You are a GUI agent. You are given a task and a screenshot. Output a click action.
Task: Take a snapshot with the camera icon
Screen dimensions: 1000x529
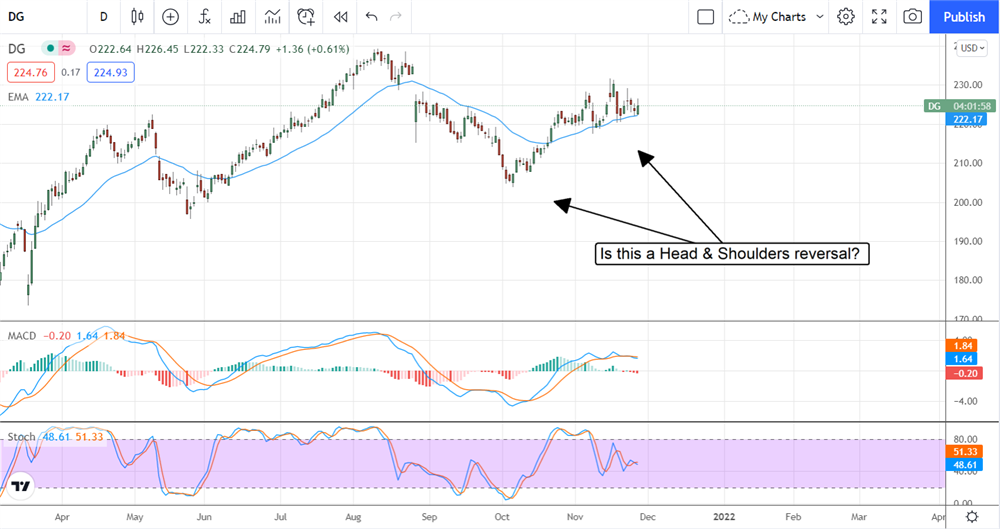tap(912, 16)
